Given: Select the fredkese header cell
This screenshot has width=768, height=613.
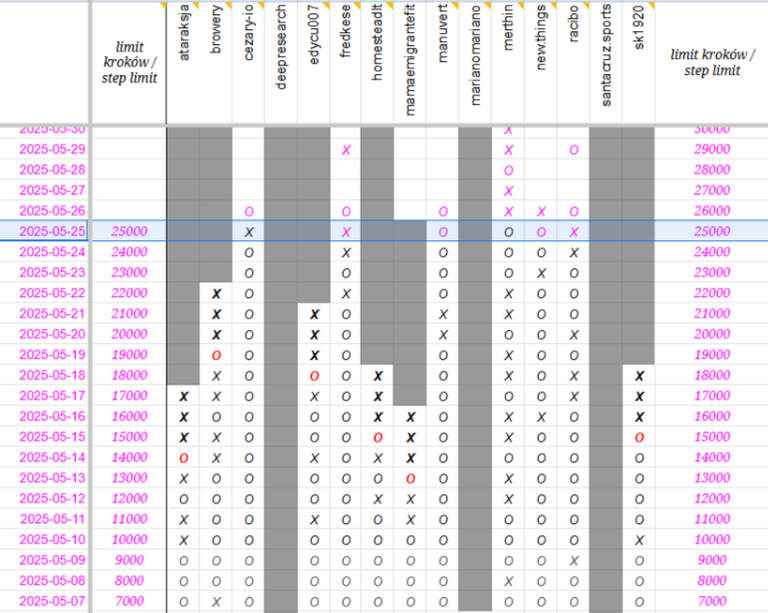Looking at the screenshot, I should [x=346, y=62].
